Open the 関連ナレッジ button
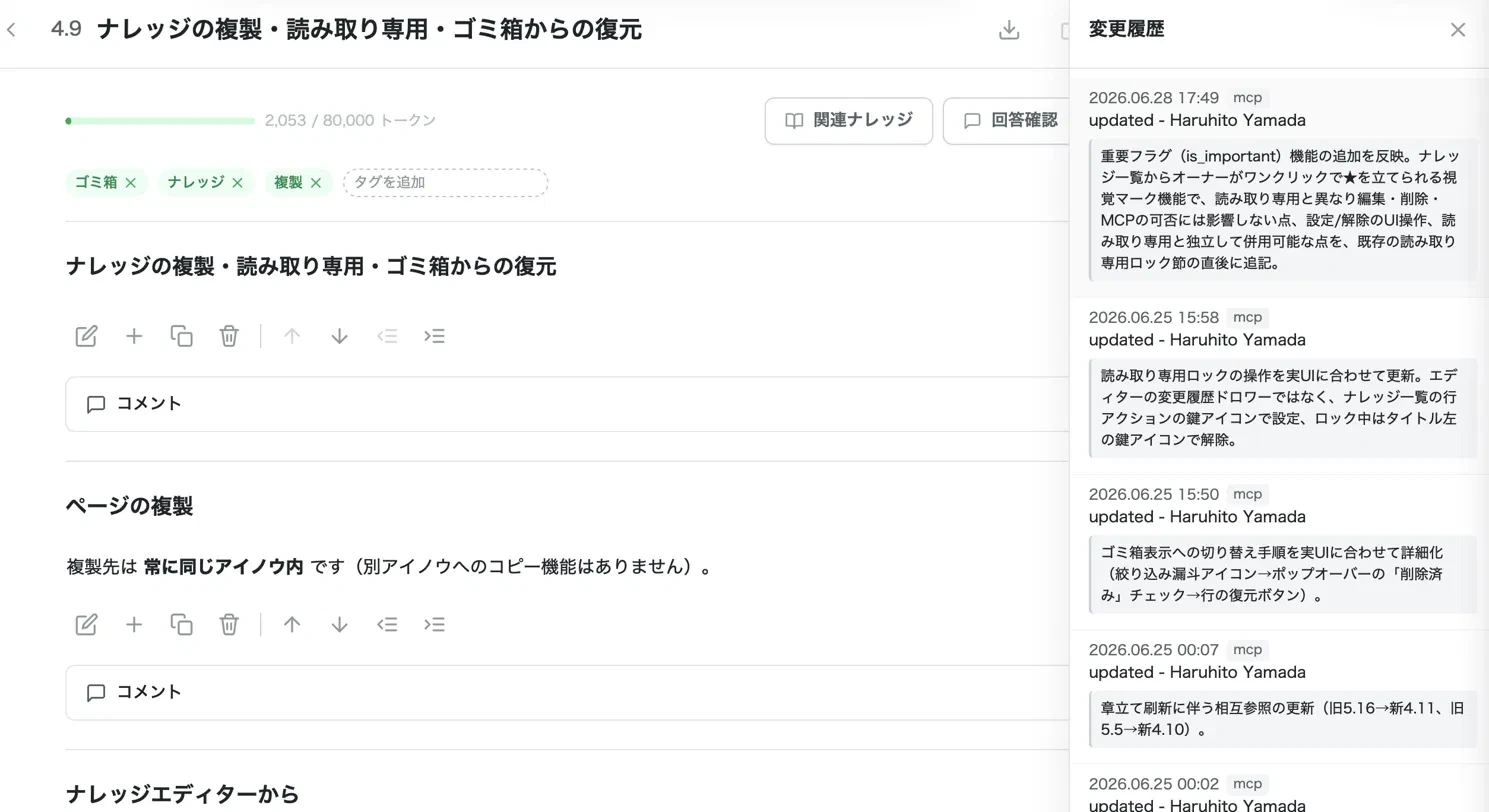1489x812 pixels. pyautogui.click(x=849, y=121)
